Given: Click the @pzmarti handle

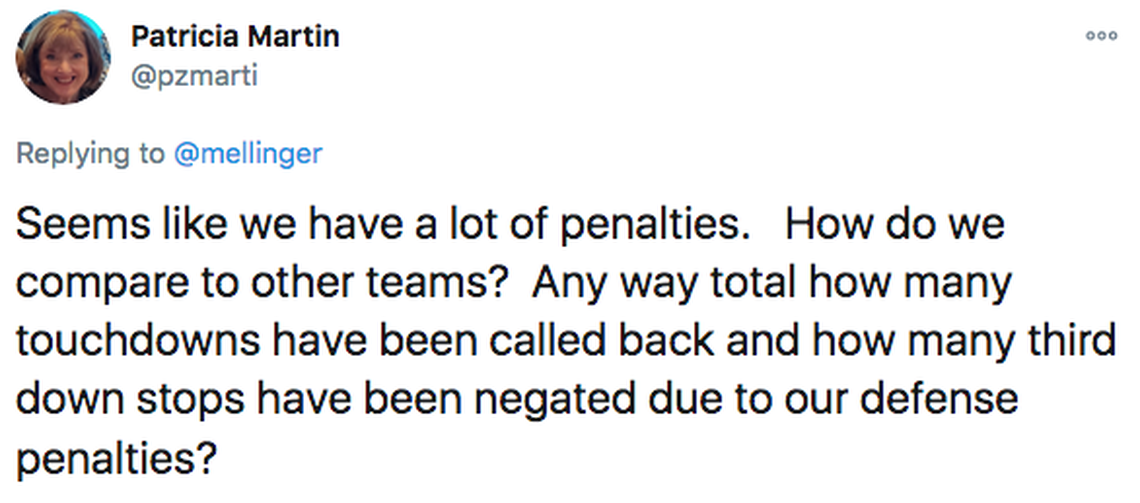Looking at the screenshot, I should click(x=195, y=75).
